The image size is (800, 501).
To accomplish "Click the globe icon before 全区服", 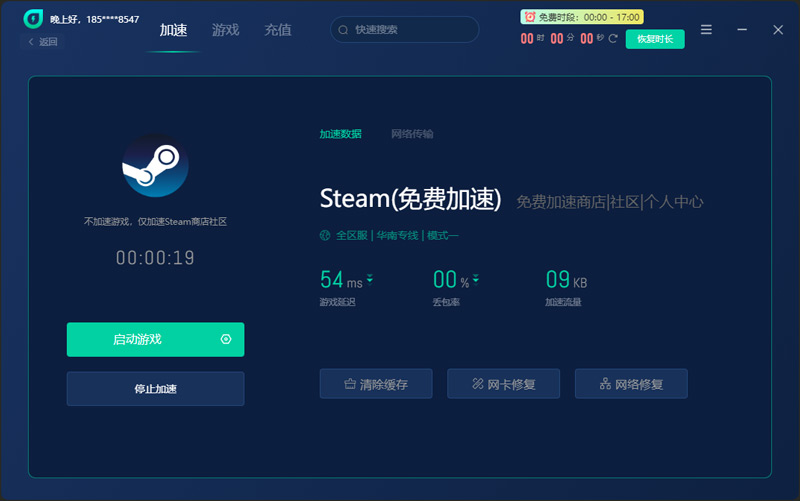I will tap(325, 235).
